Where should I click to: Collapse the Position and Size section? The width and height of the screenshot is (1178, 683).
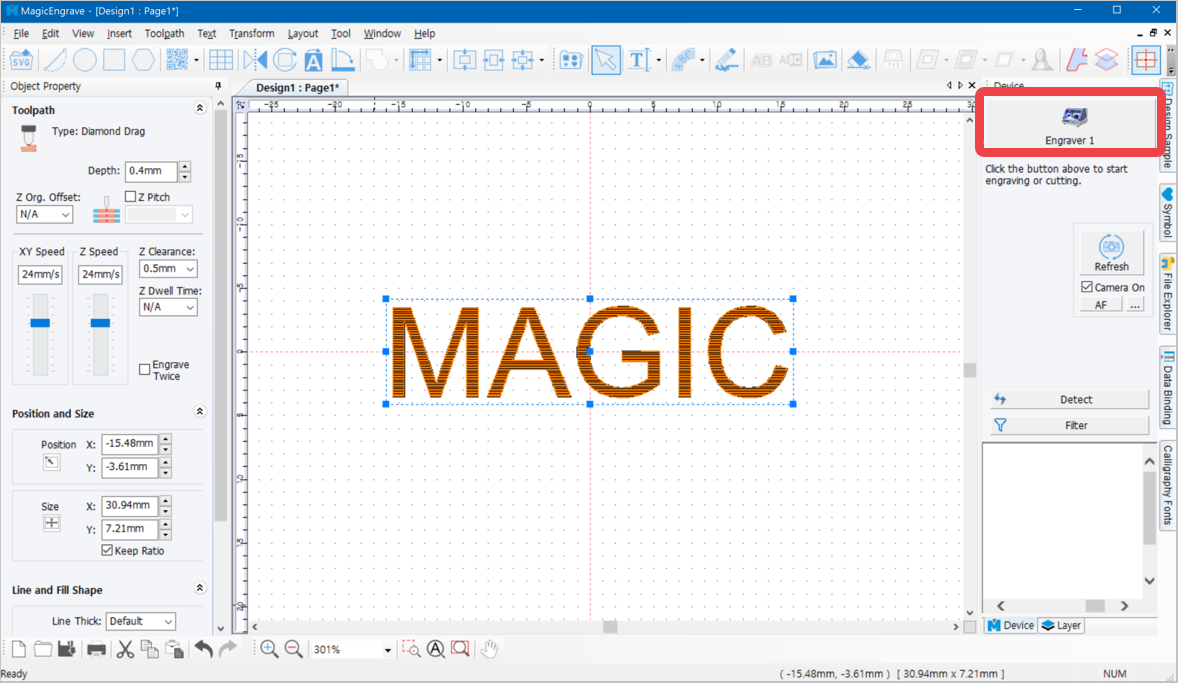(200, 412)
